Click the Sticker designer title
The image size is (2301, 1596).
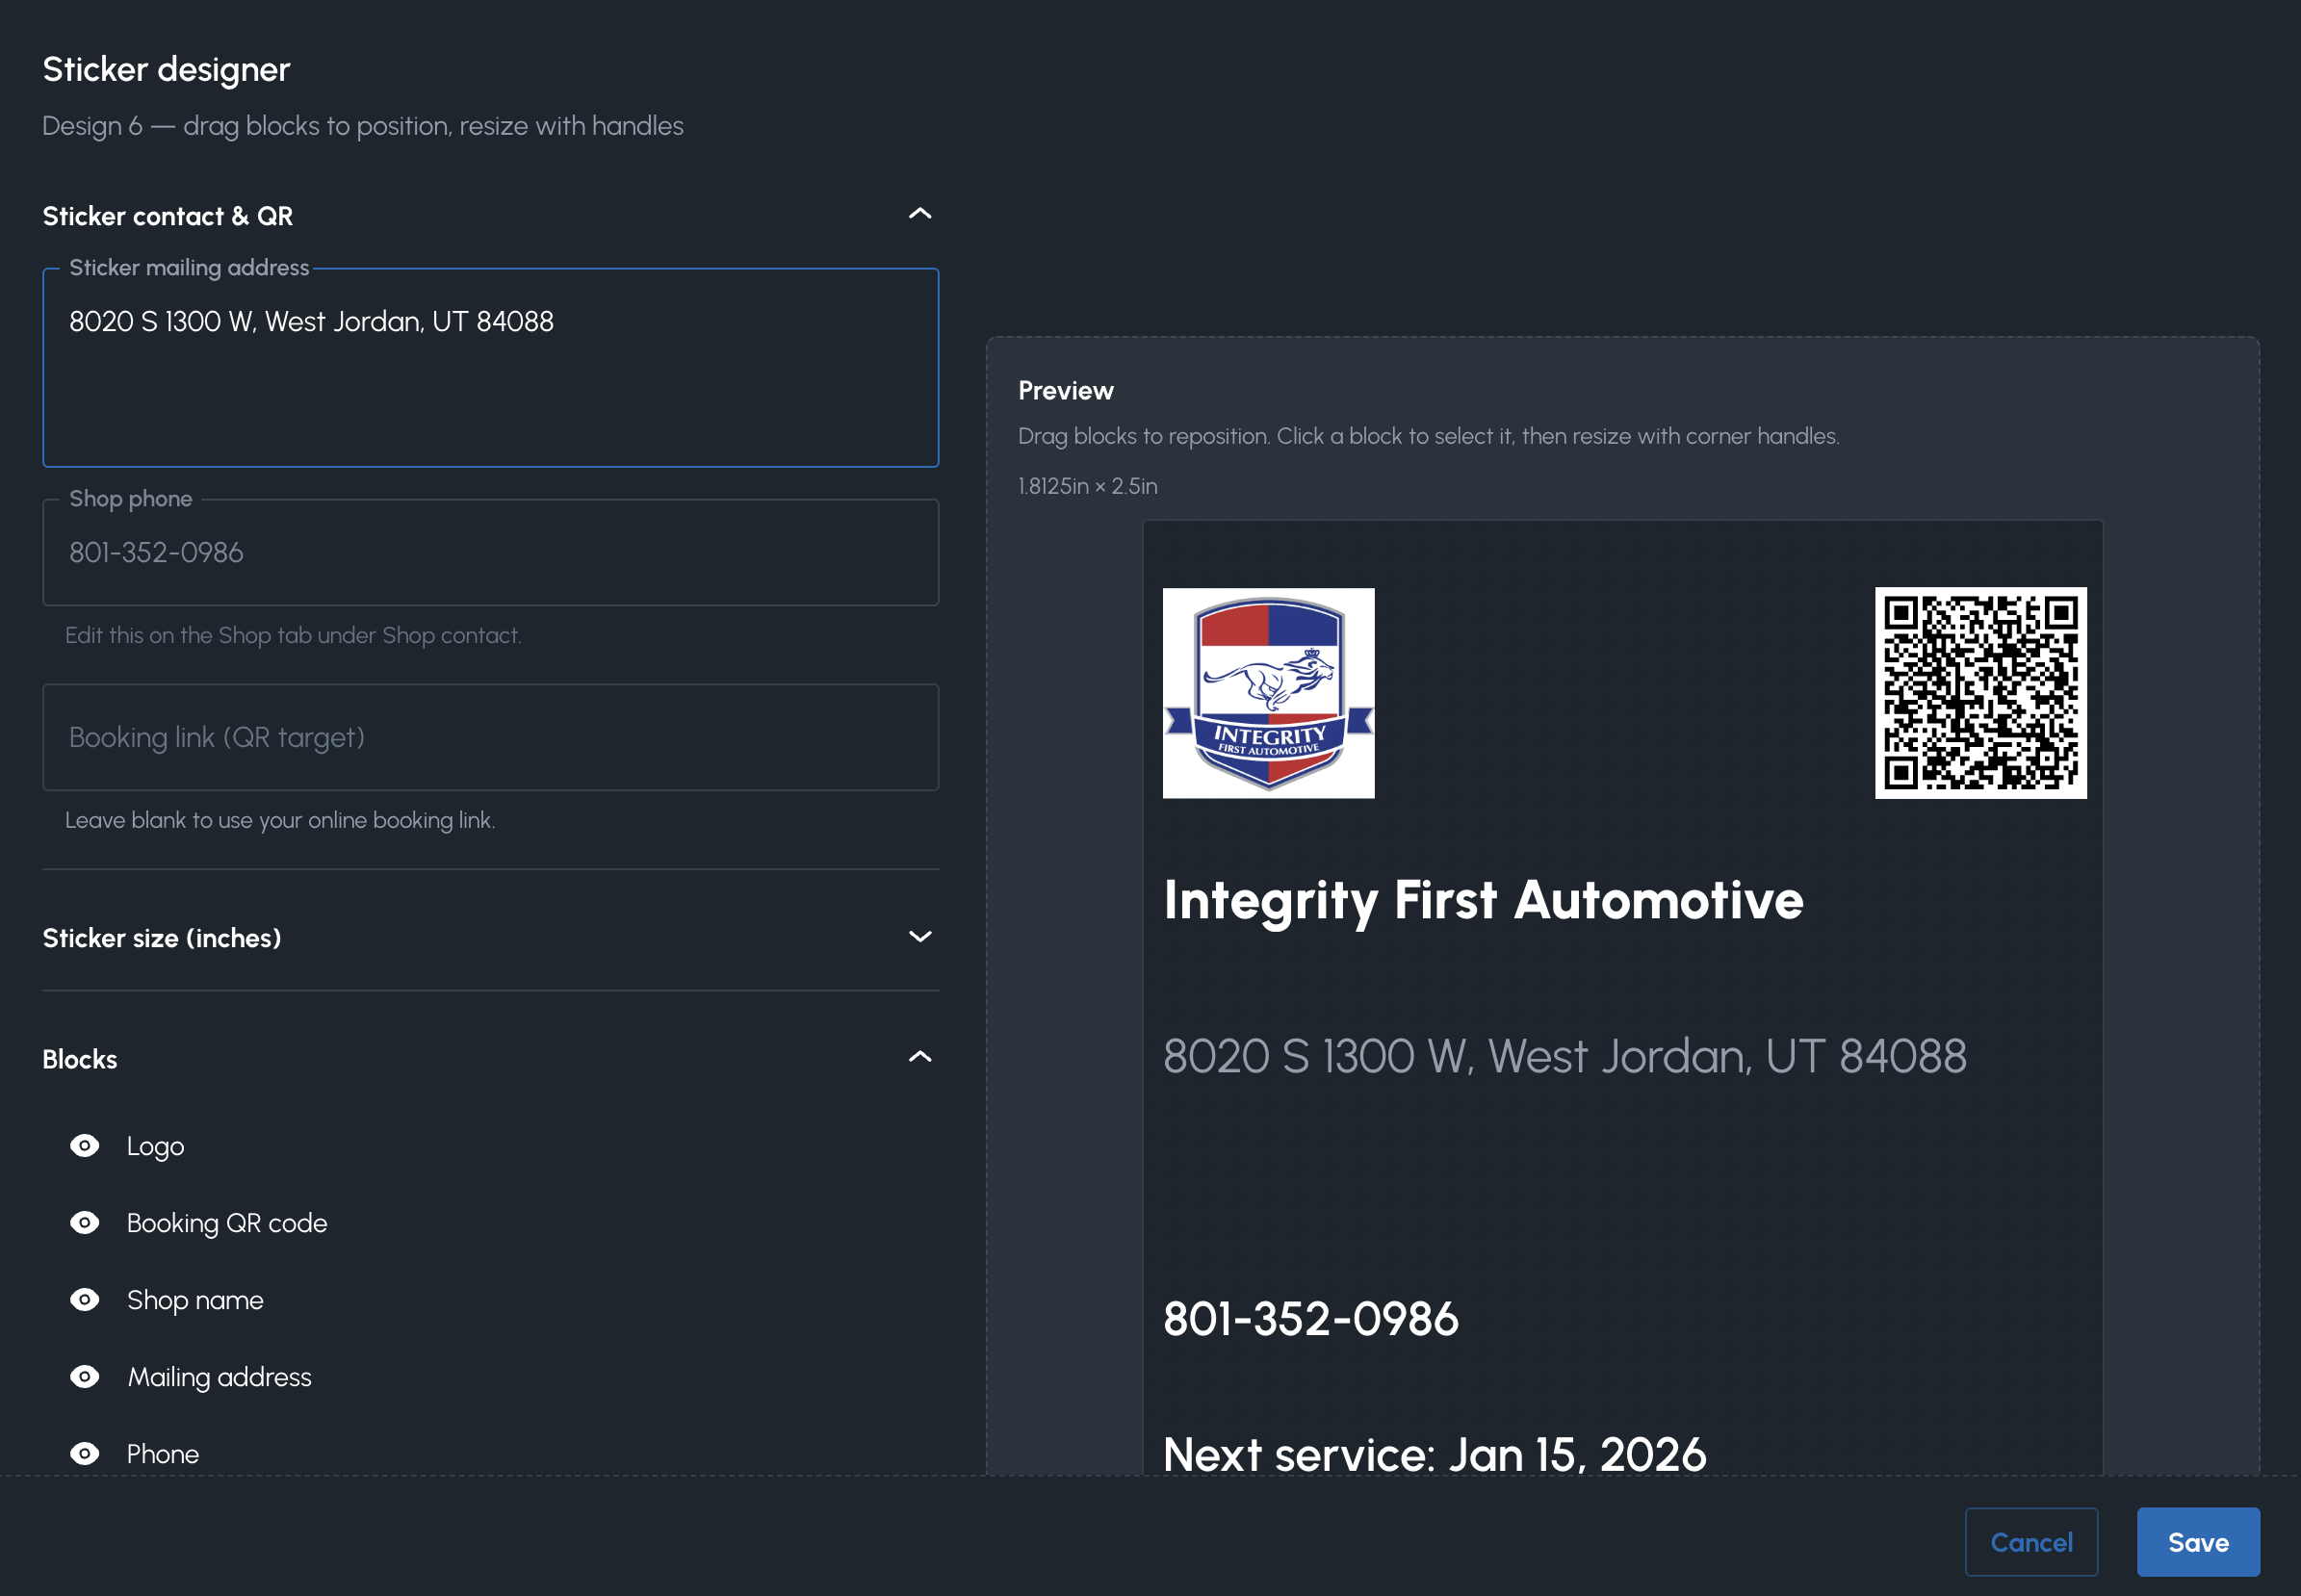click(166, 69)
